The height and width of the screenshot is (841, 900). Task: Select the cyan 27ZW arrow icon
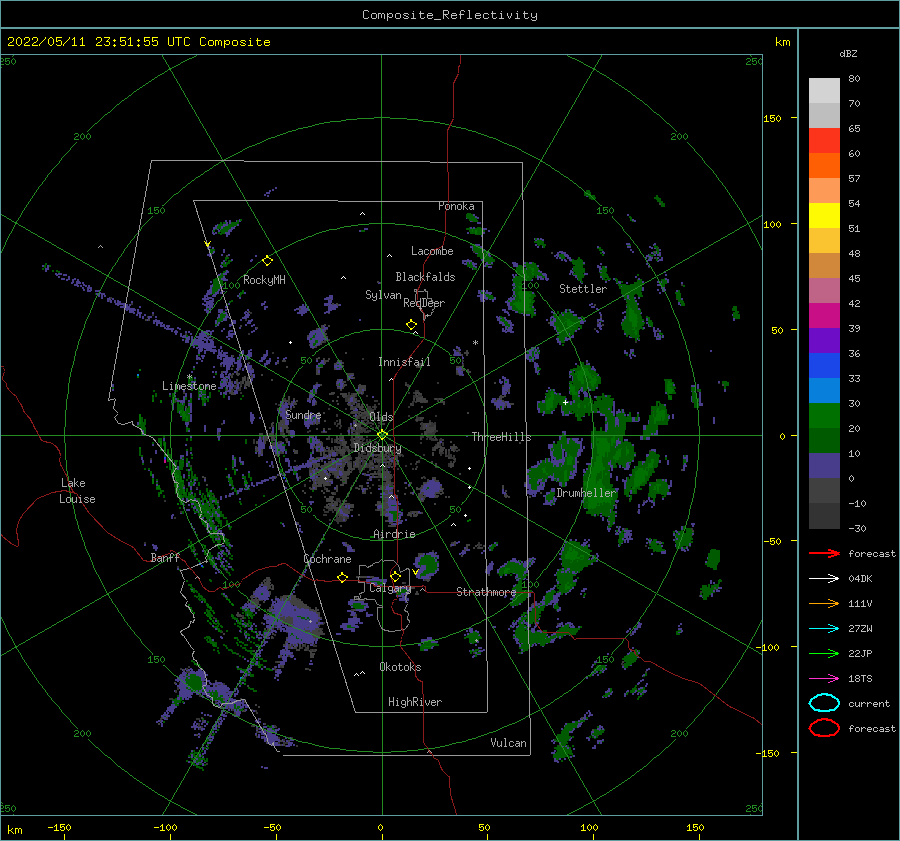click(x=824, y=628)
